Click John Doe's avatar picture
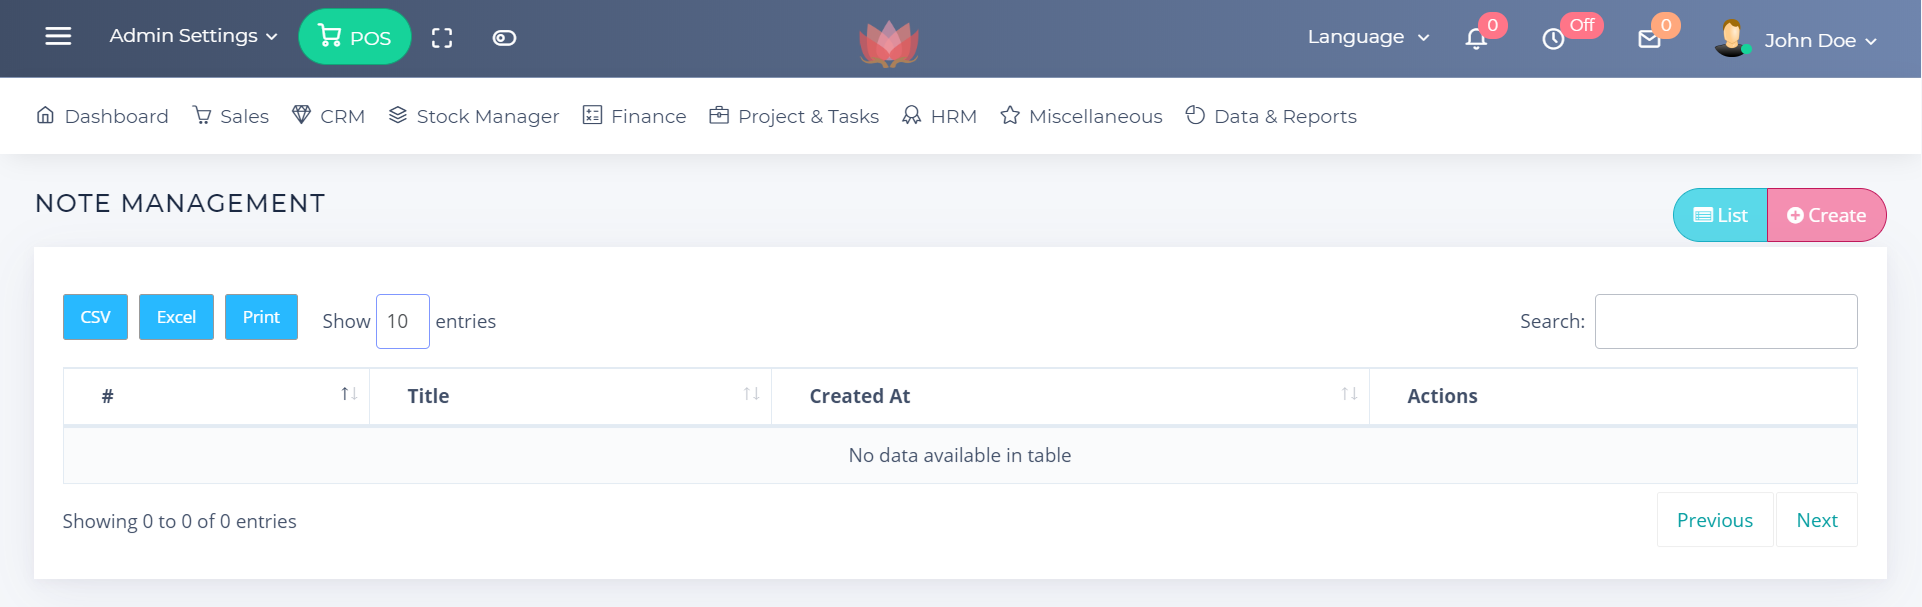The height and width of the screenshot is (607, 1922). [x=1731, y=38]
